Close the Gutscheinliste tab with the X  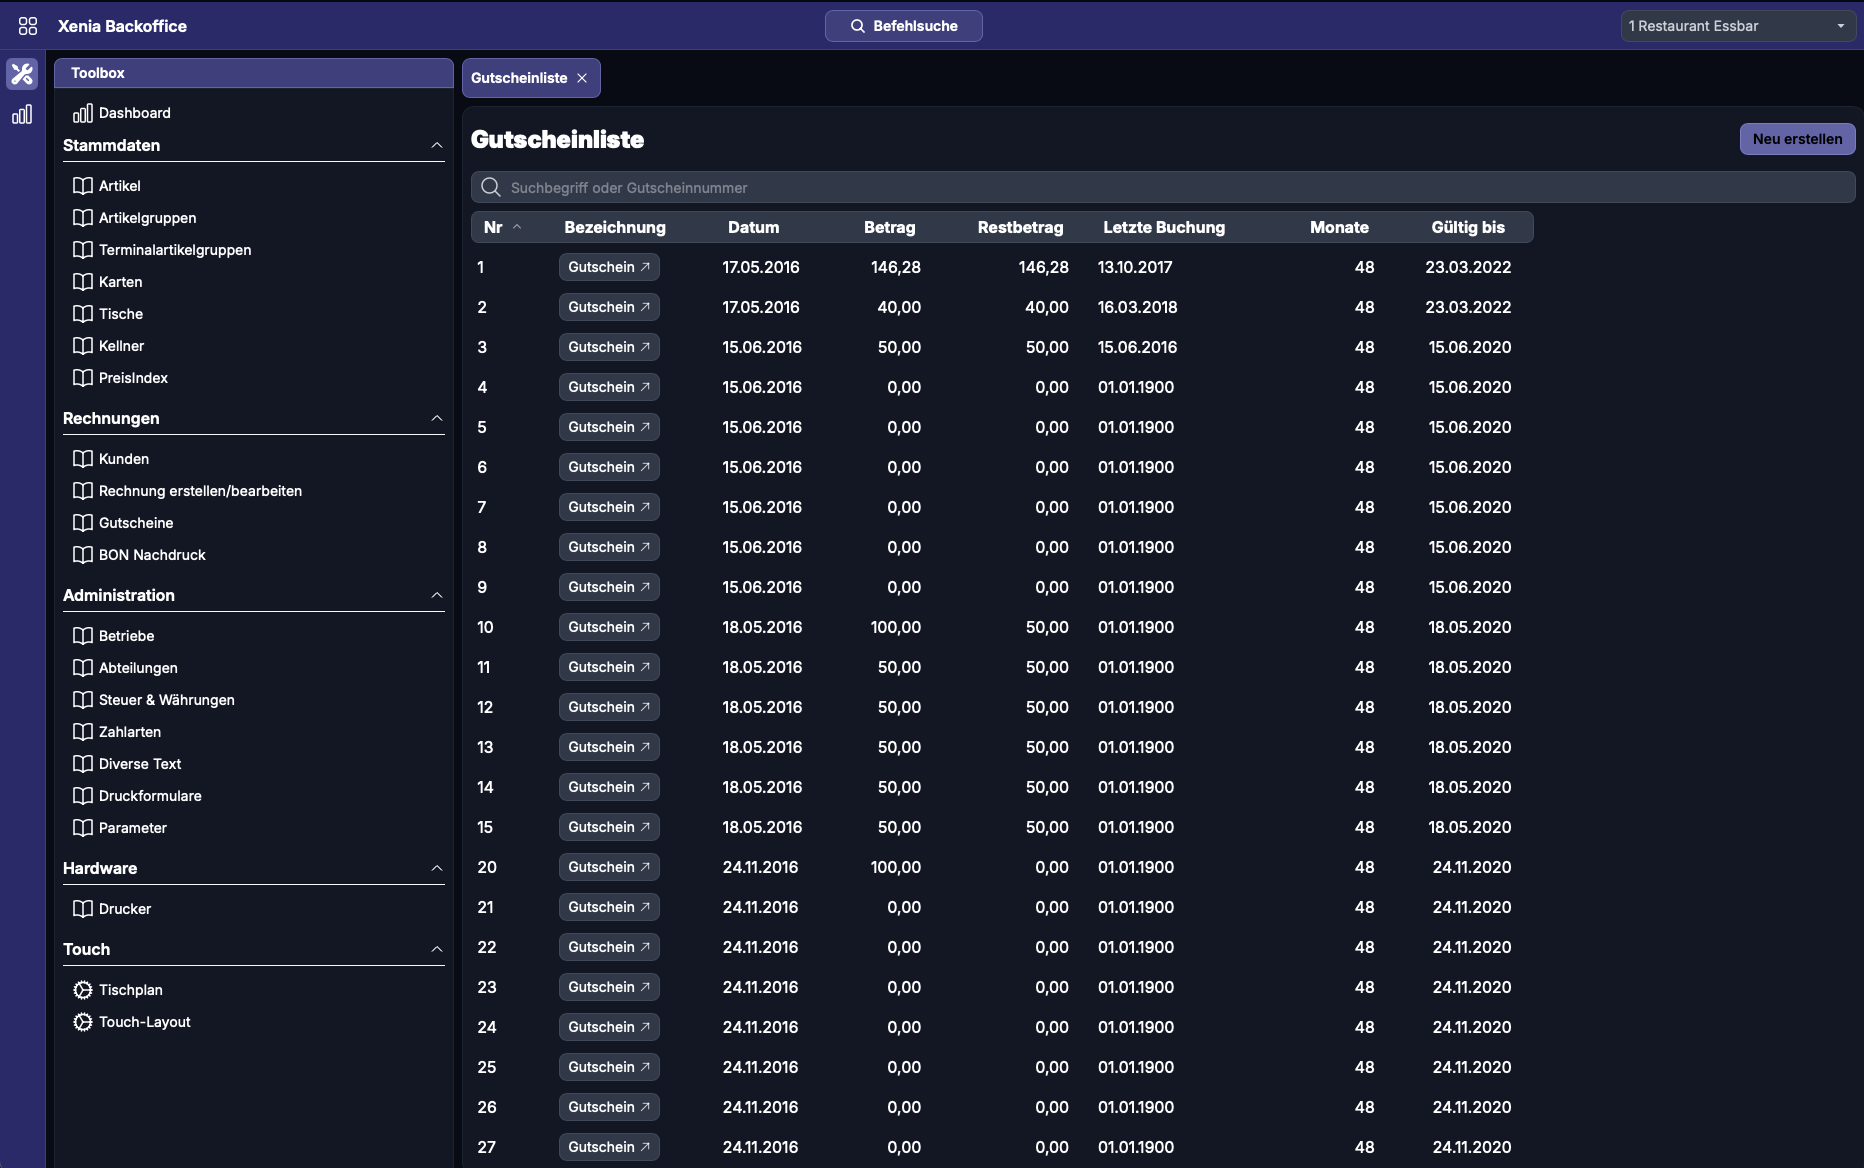(x=582, y=78)
